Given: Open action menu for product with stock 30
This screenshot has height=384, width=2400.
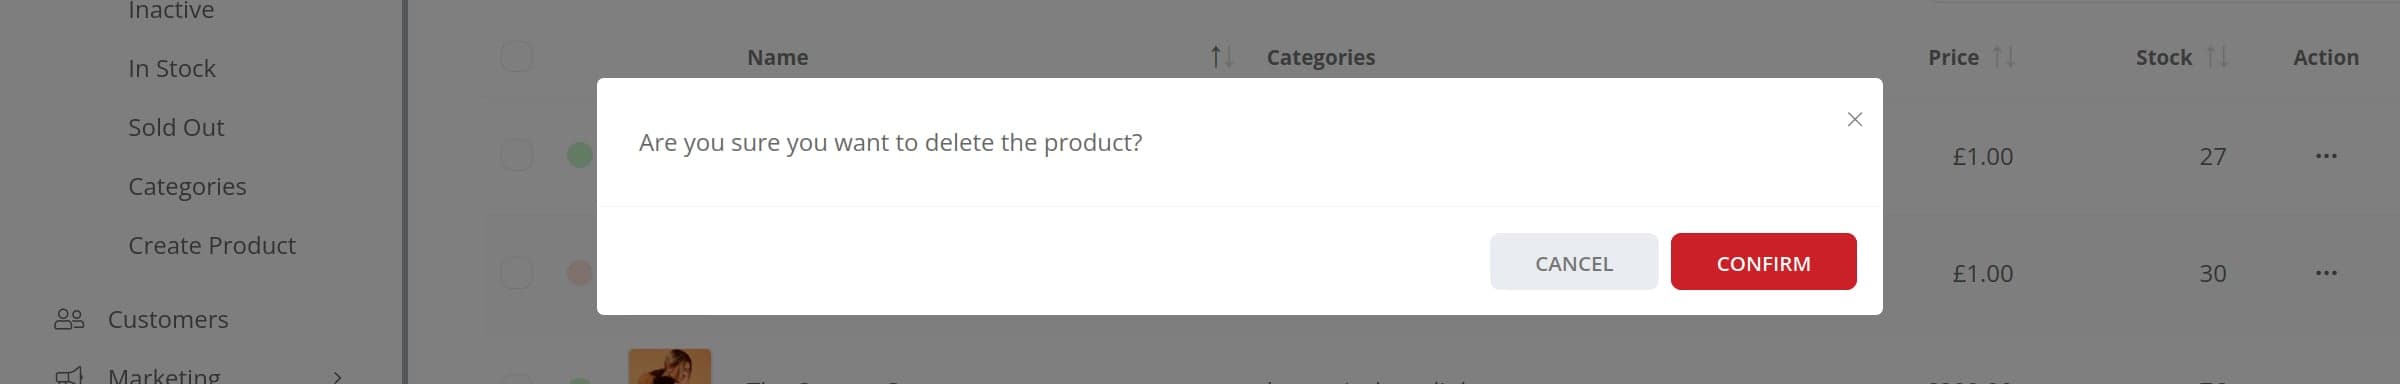Looking at the screenshot, I should tap(2326, 273).
